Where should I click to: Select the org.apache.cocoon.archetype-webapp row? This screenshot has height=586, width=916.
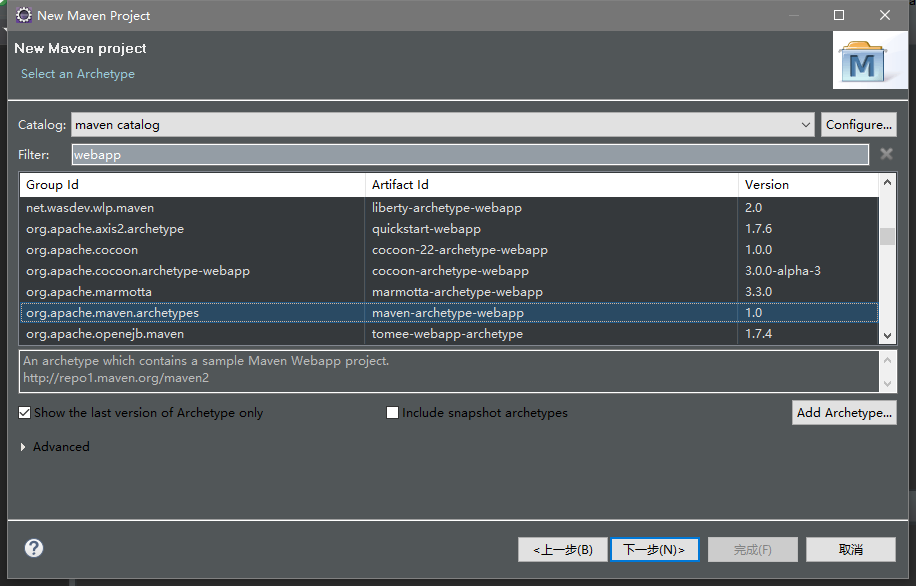(449, 271)
